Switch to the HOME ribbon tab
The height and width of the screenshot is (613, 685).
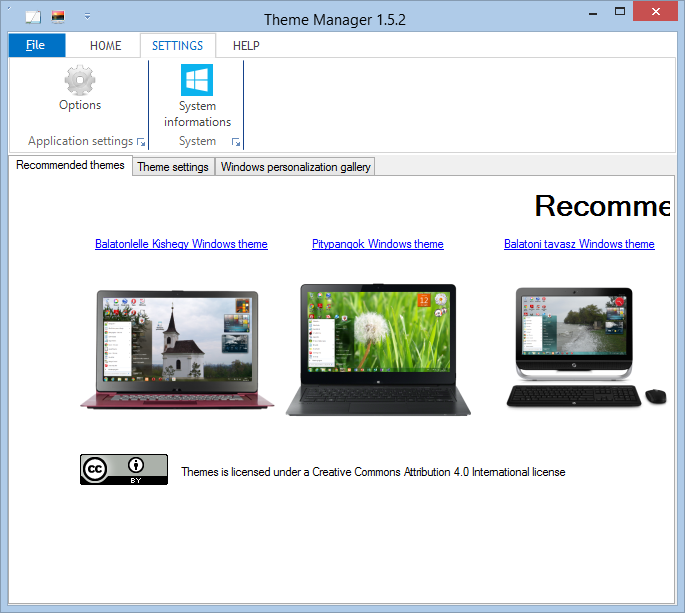tap(106, 45)
